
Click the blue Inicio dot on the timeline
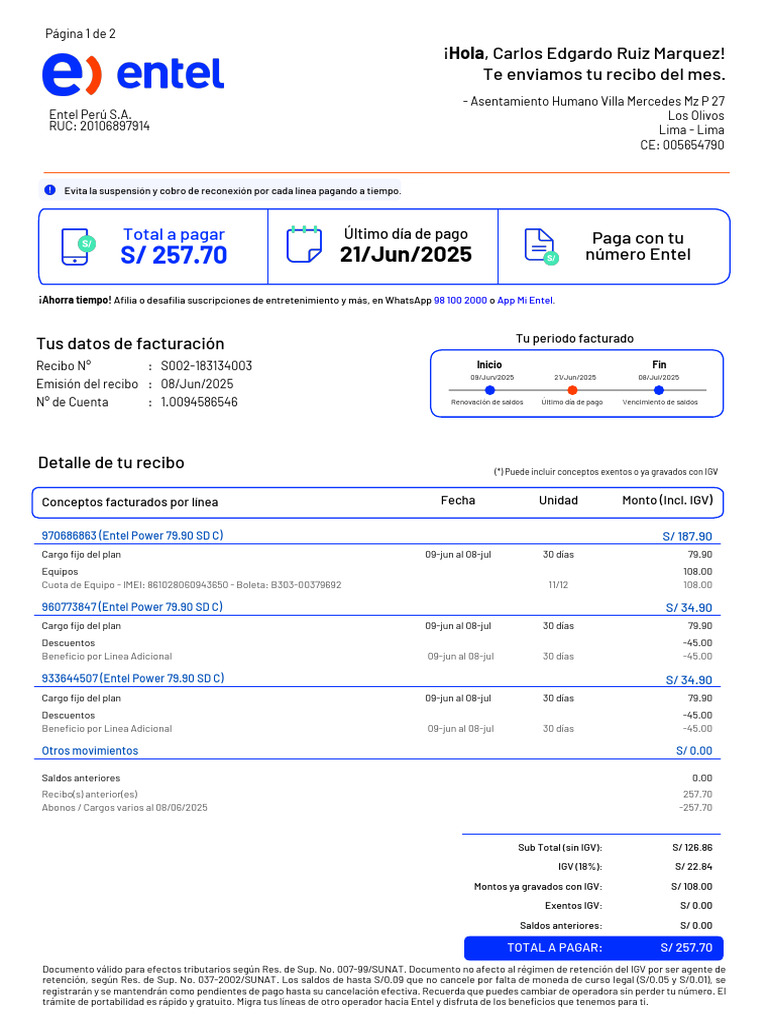pyautogui.click(x=490, y=390)
